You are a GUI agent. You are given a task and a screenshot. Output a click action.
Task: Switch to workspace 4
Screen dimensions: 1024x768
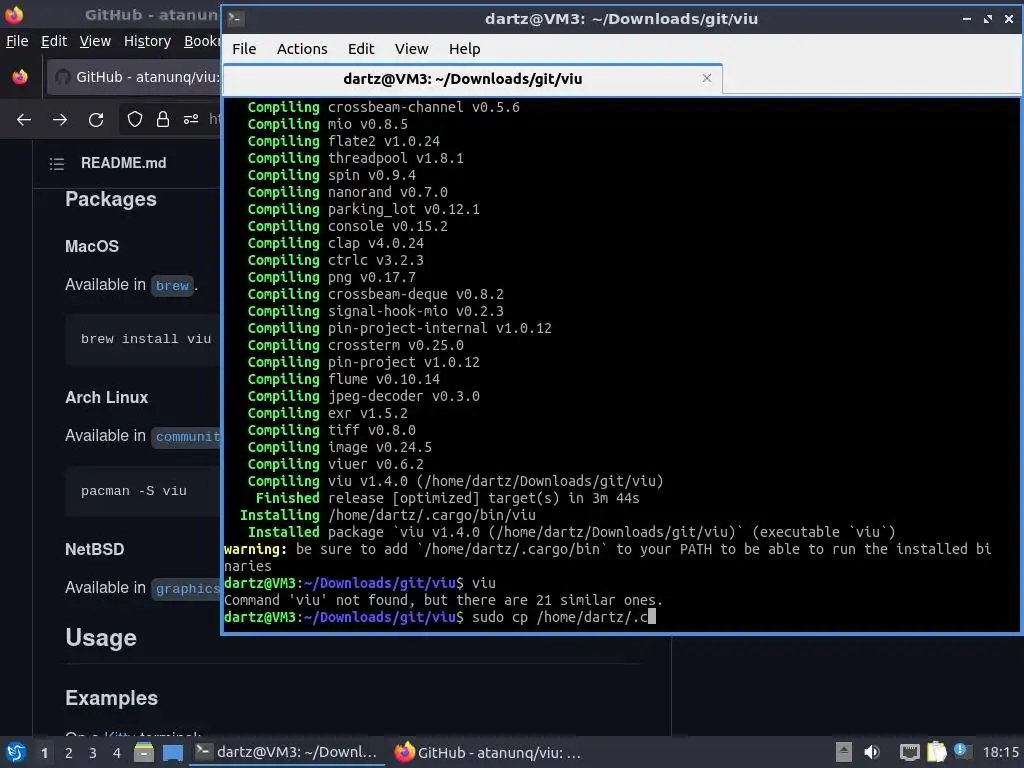tap(117, 753)
